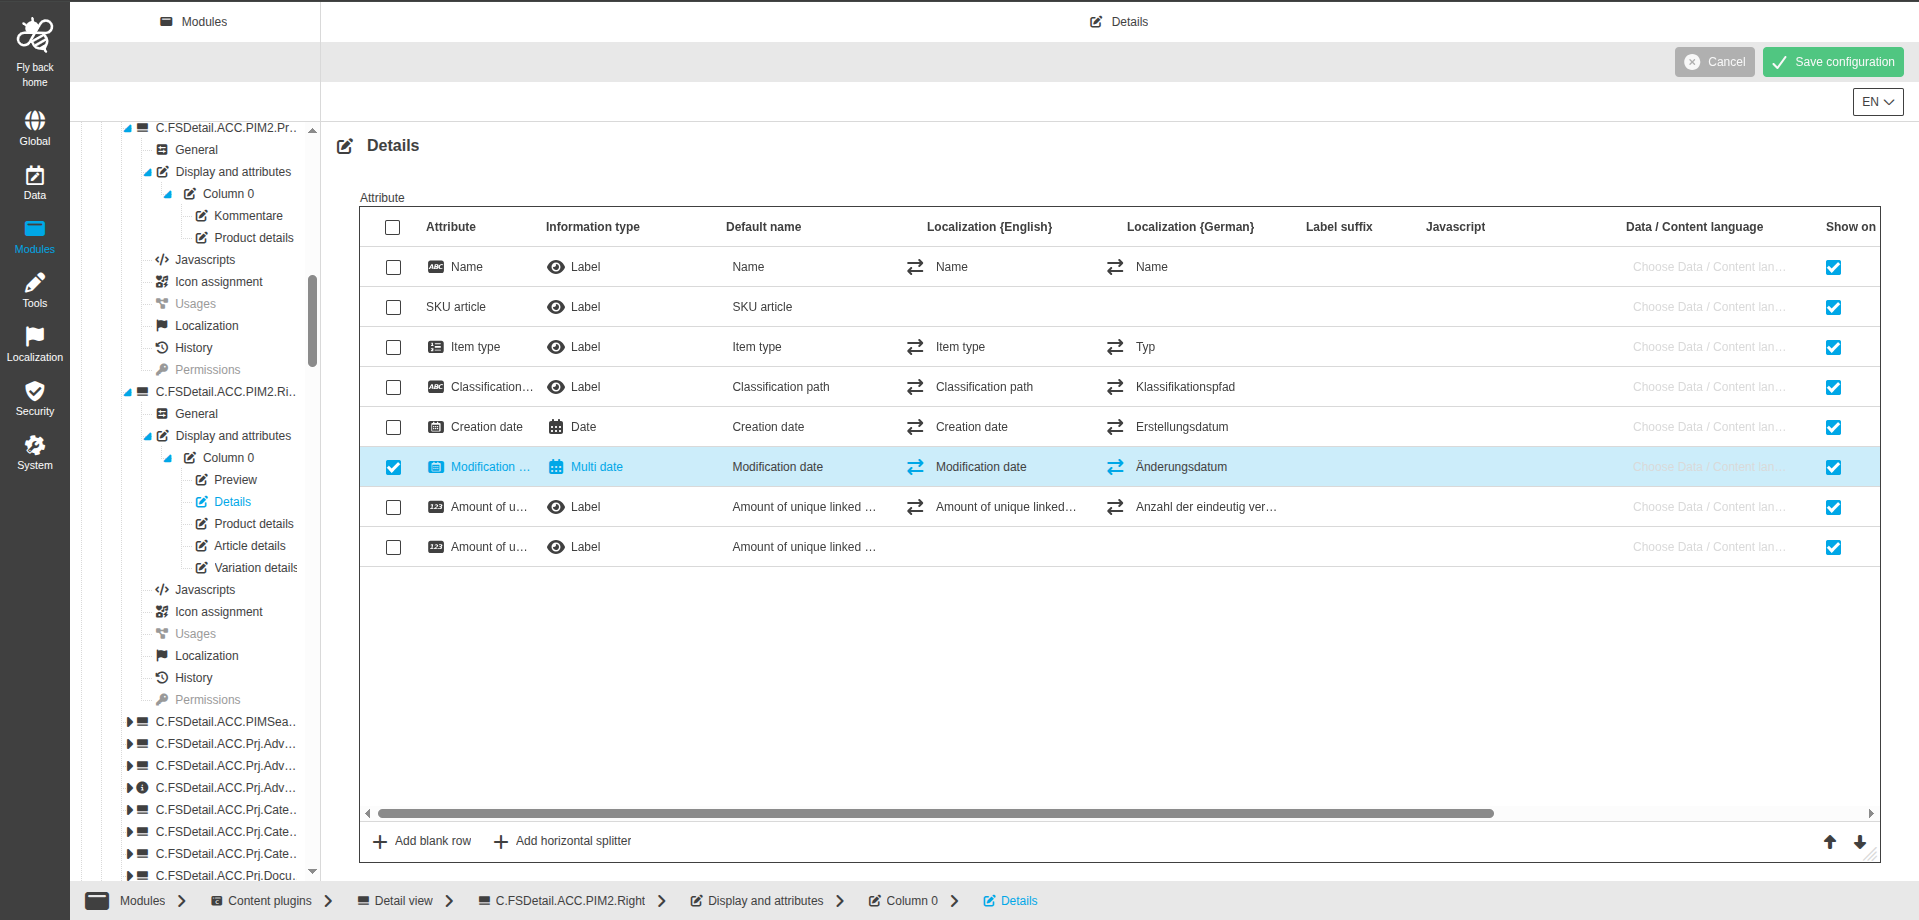The image size is (1919, 920).
Task: Click German swap icon for Amount of unique row
Action: click(x=1115, y=507)
